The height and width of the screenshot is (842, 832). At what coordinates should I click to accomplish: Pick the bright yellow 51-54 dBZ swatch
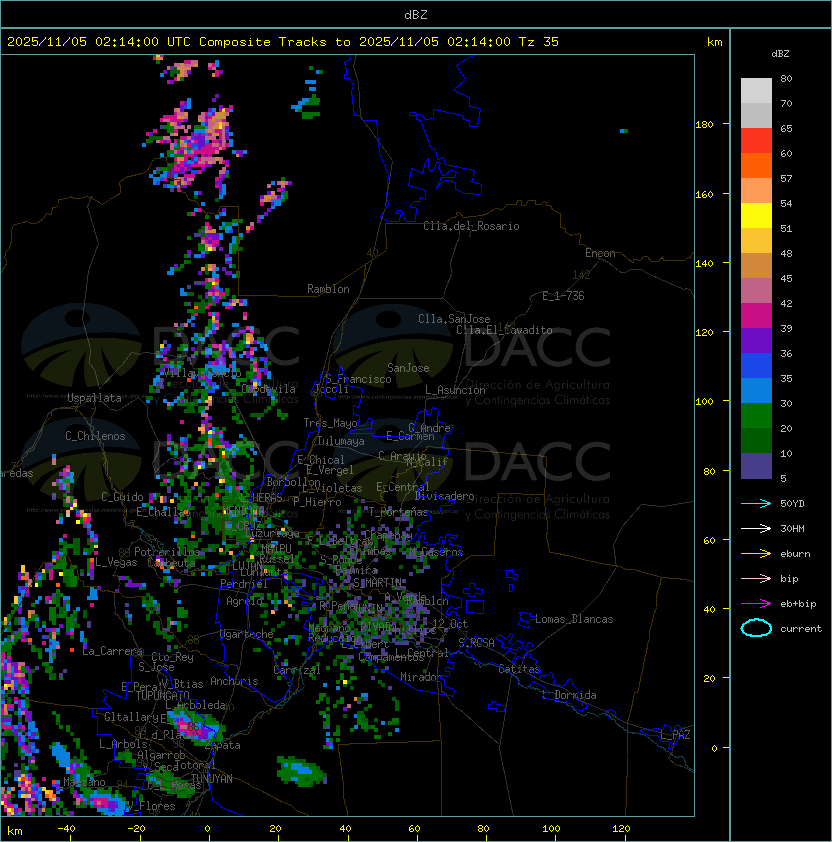coord(756,216)
